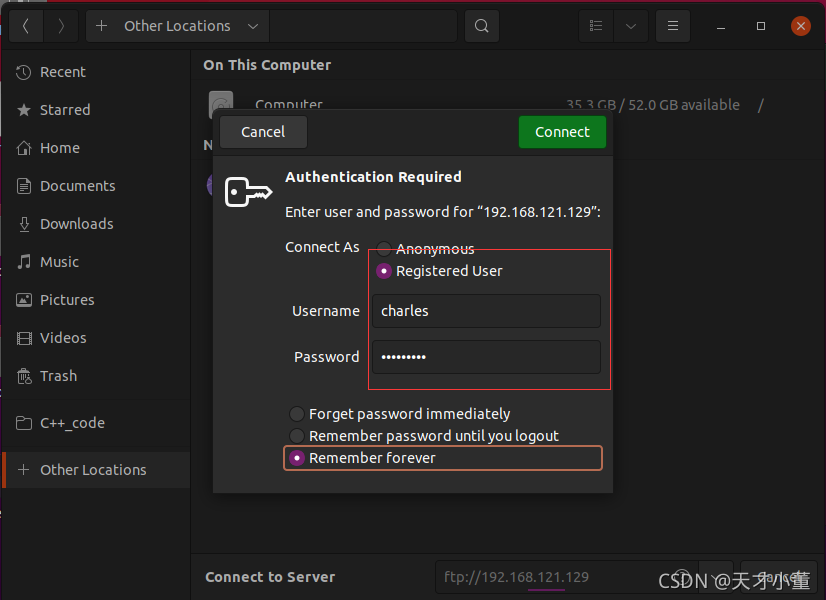
Task: Open the C++_code bookmark
Action: point(96,423)
